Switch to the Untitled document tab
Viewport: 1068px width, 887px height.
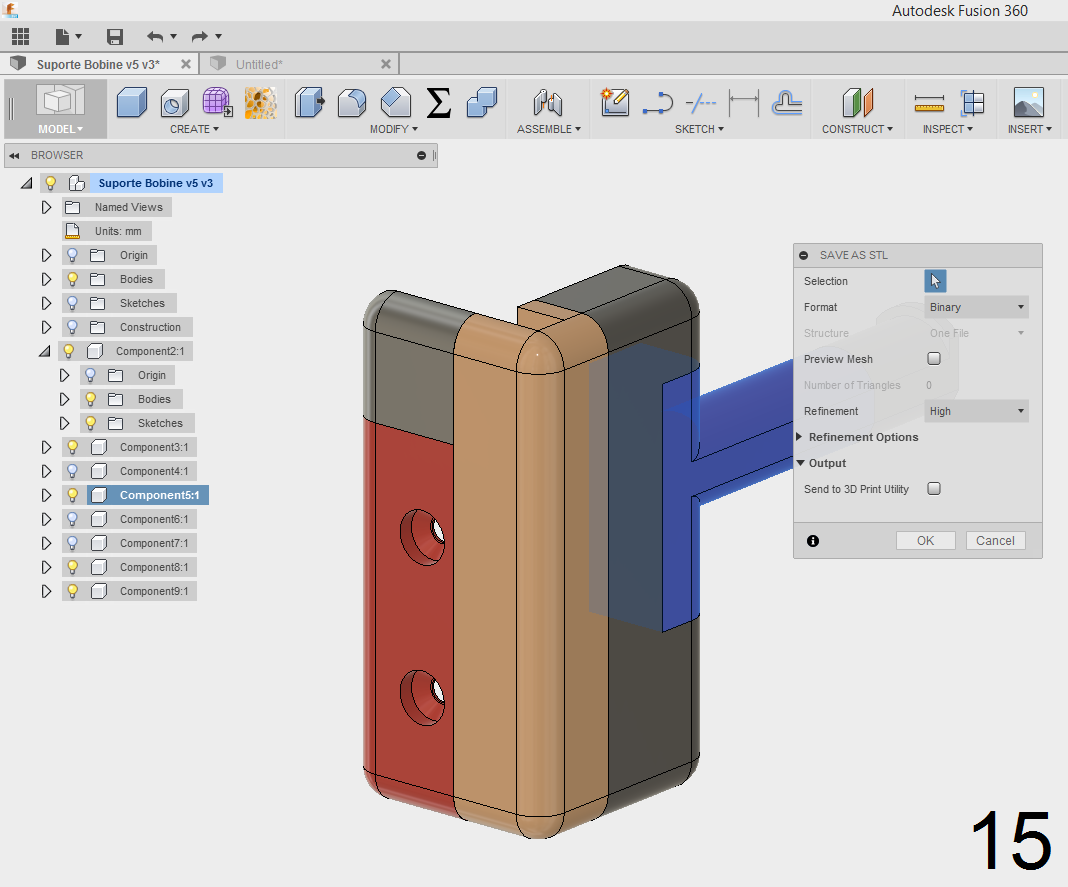pyautogui.click(x=290, y=62)
